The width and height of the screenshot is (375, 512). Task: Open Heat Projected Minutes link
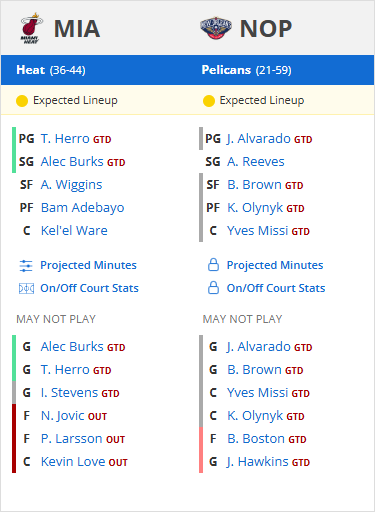click(88, 265)
